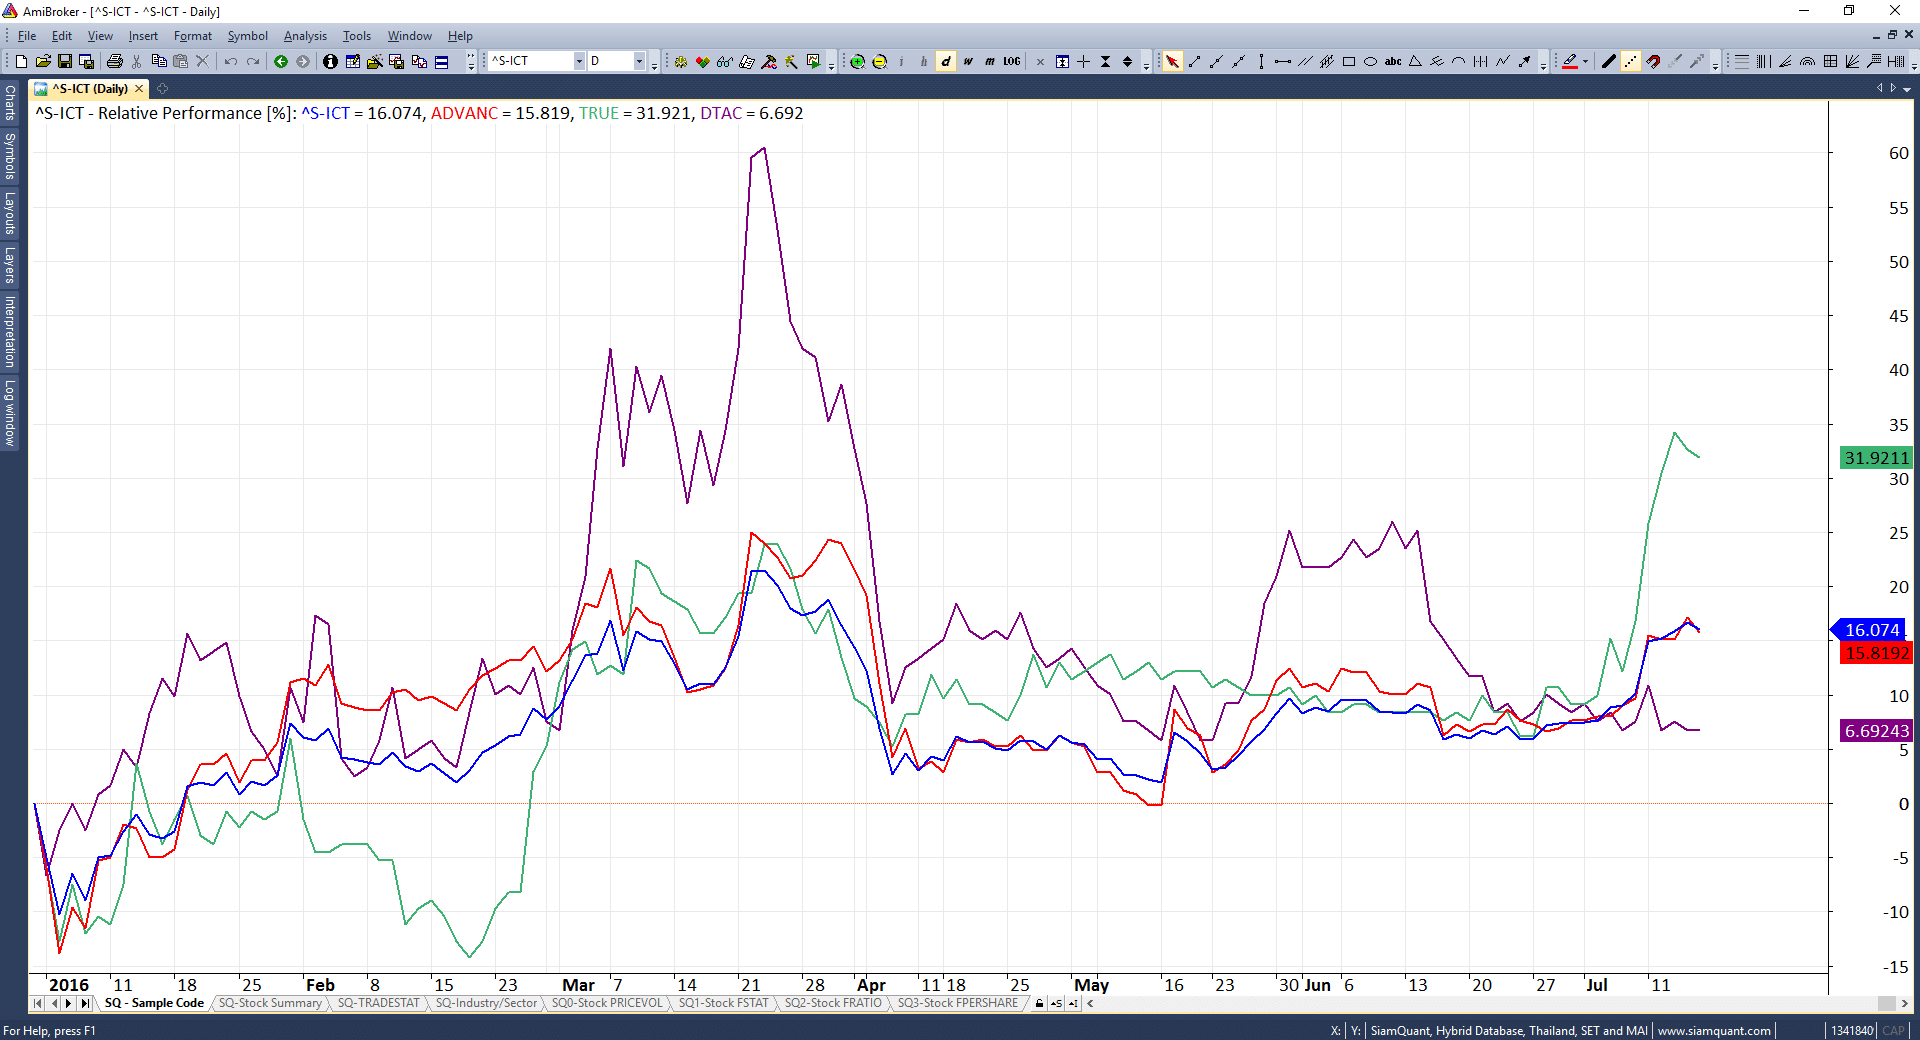The width and height of the screenshot is (1920, 1040).
Task: Open the Interpretation side panel
Action: pyautogui.click(x=10, y=331)
